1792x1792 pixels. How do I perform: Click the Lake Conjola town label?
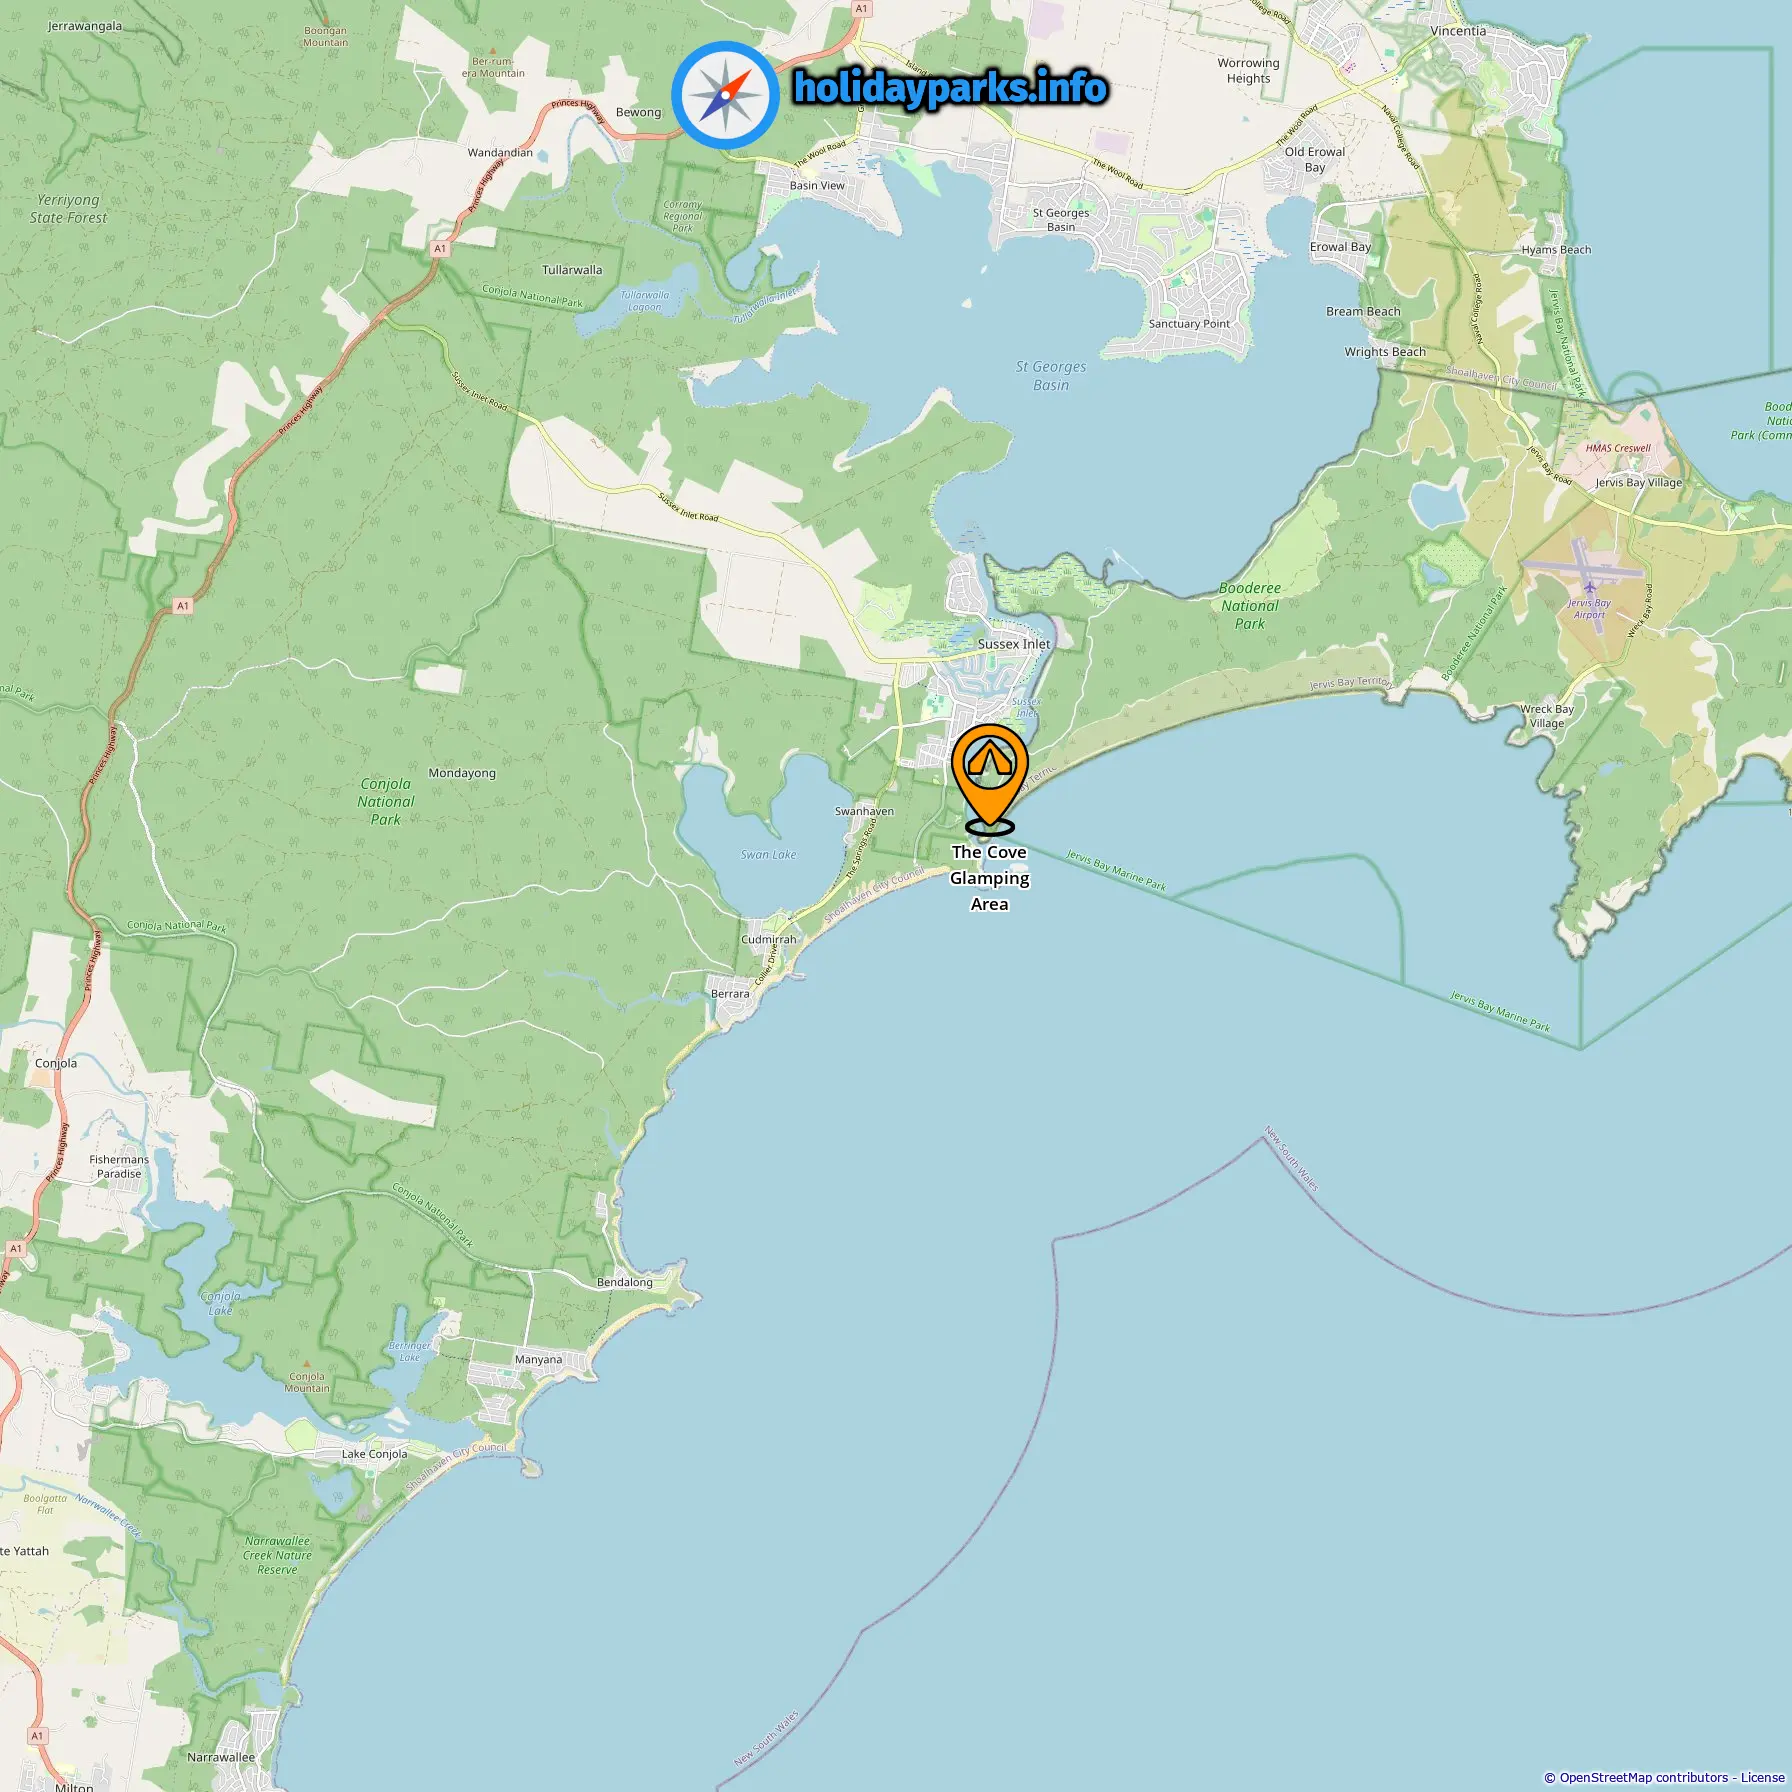tap(374, 1454)
